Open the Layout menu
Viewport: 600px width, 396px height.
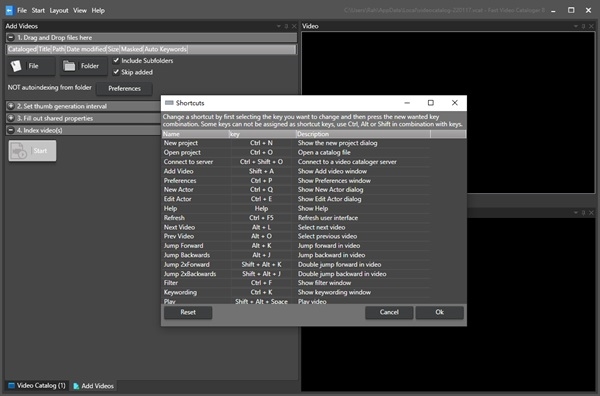[x=59, y=10]
